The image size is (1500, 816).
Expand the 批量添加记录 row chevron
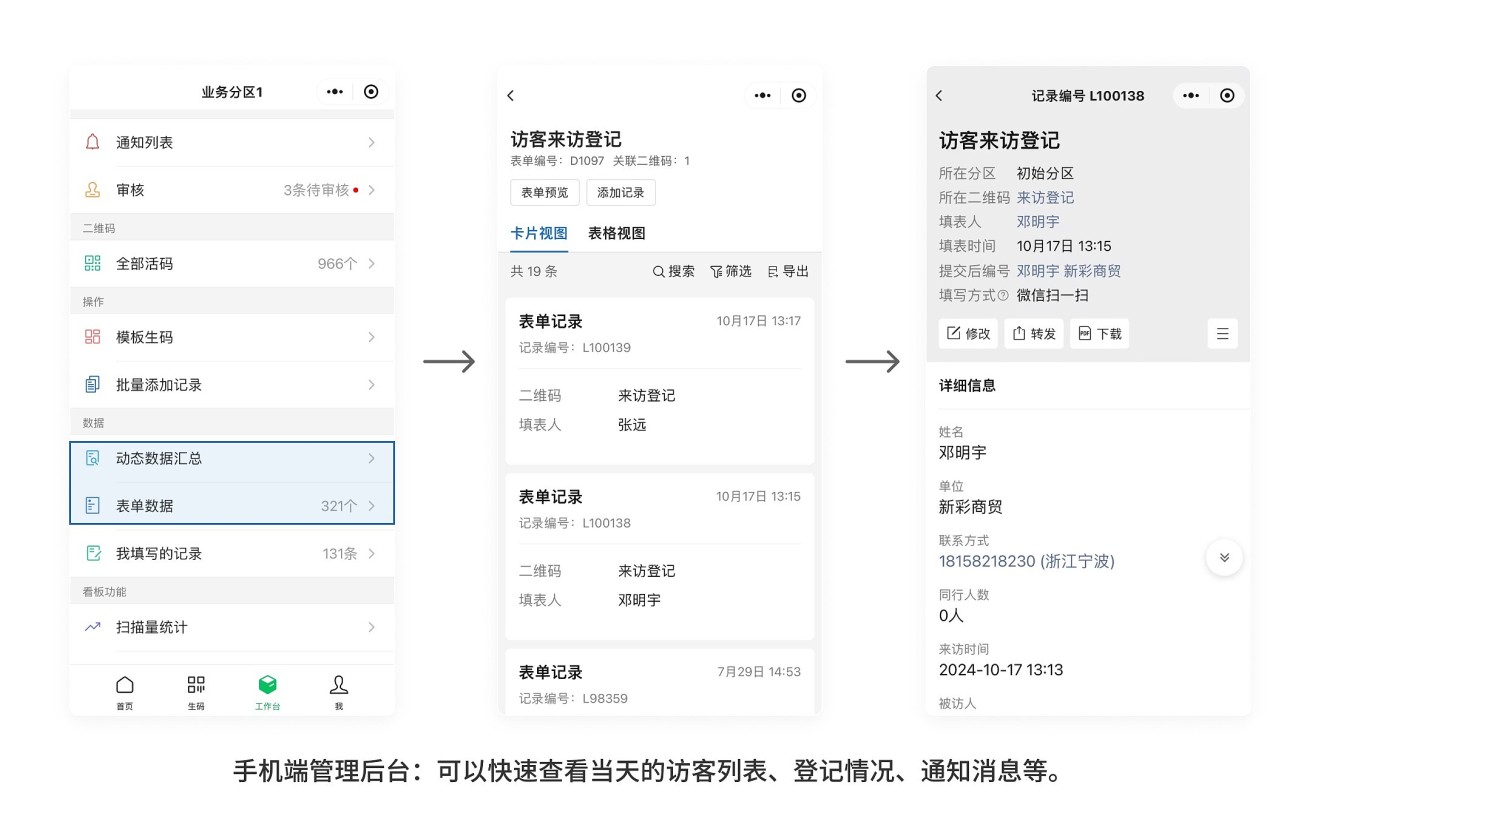(371, 384)
